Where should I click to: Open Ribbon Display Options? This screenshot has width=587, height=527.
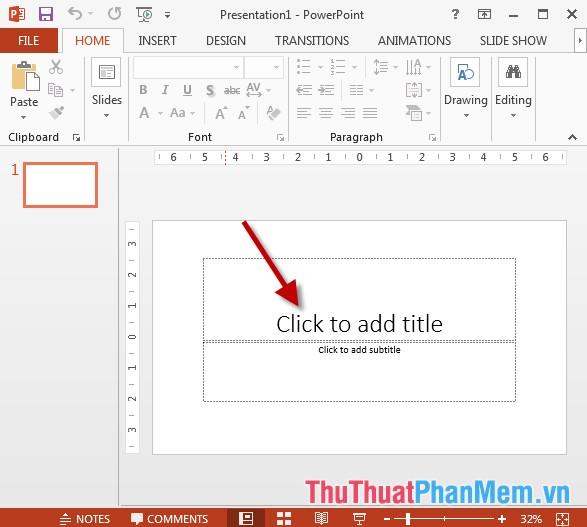coord(484,15)
